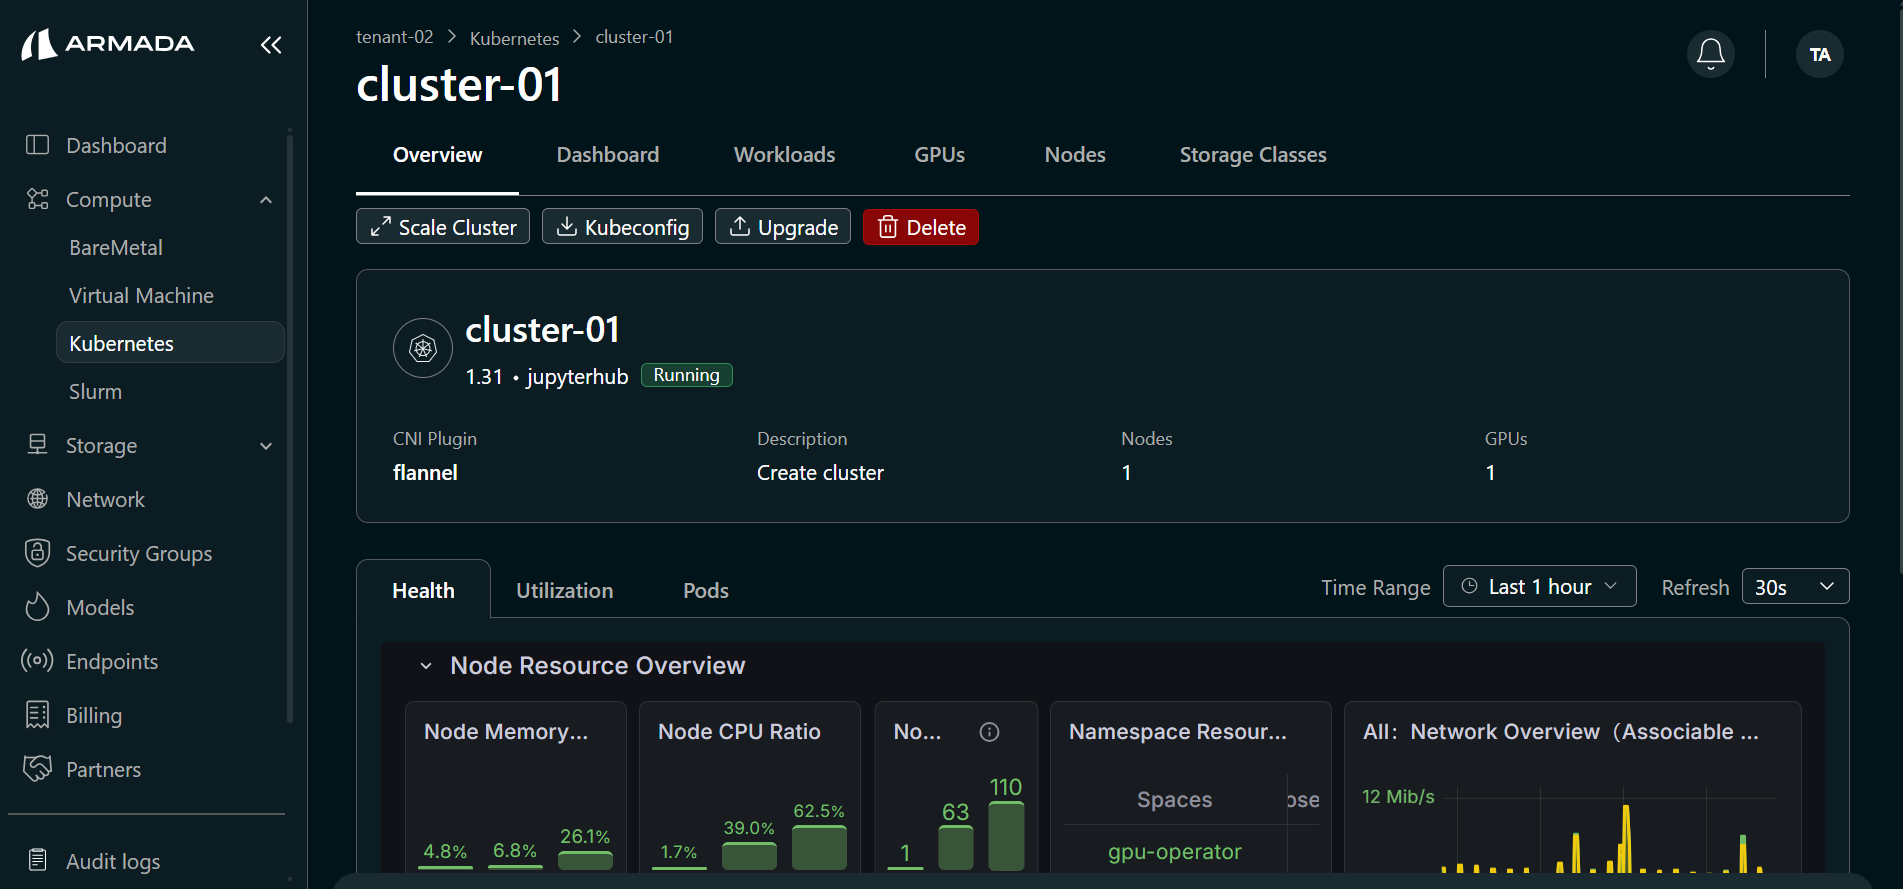Click the Armada logo

tap(108, 44)
